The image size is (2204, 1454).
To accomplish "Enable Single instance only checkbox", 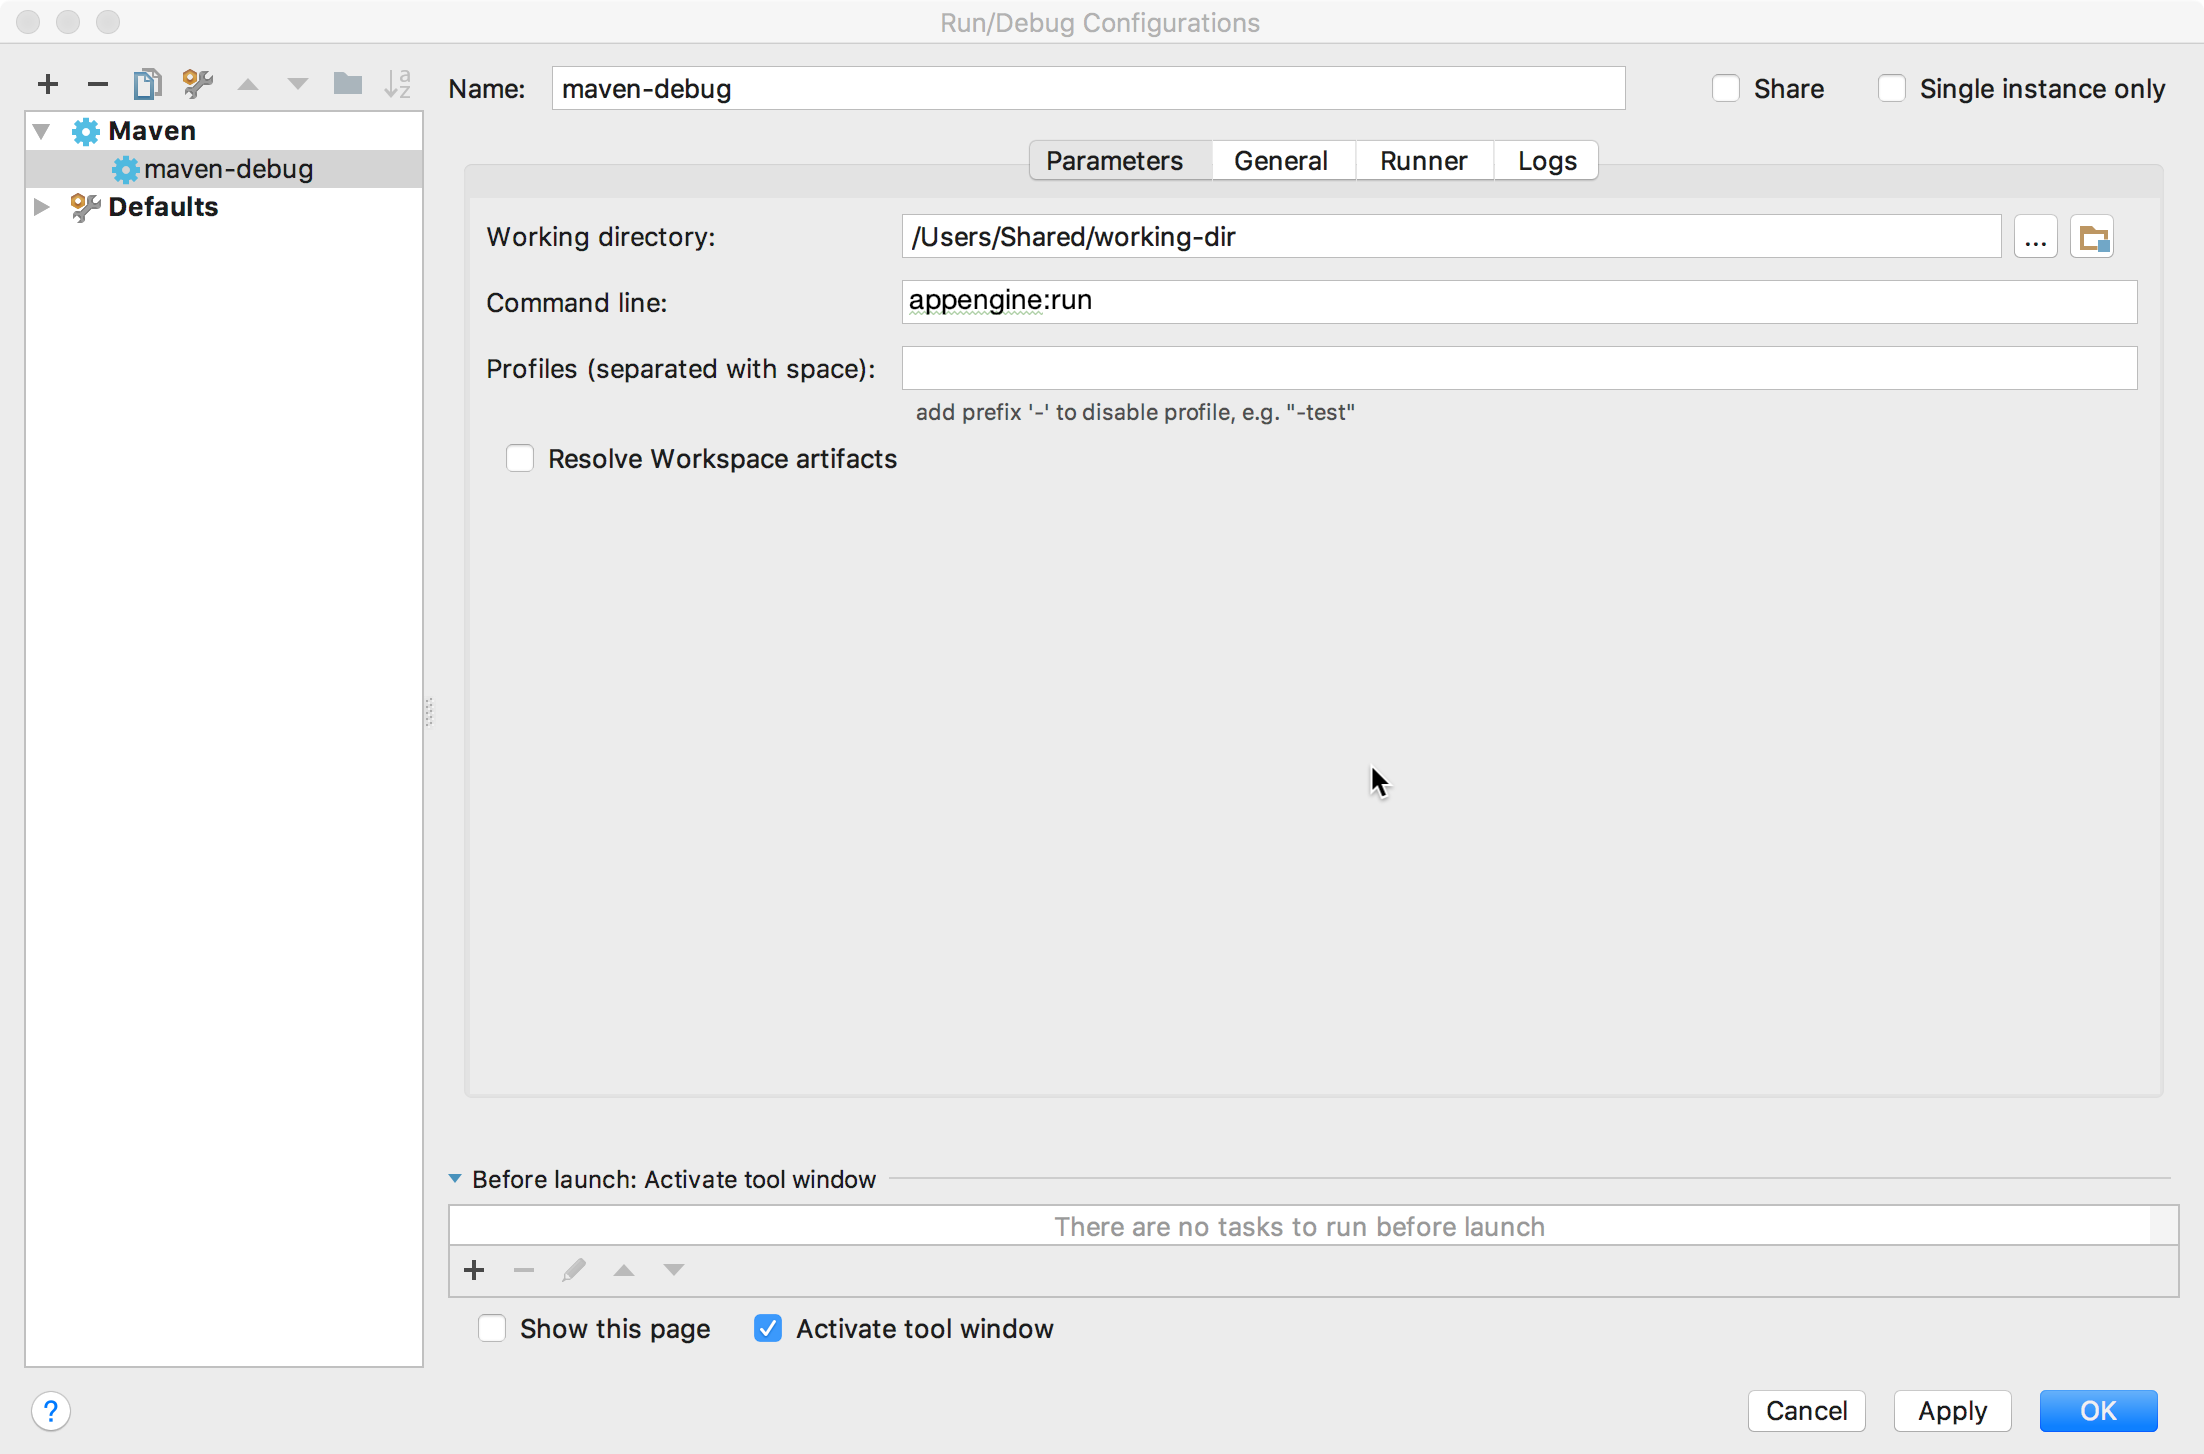I will (1888, 88).
